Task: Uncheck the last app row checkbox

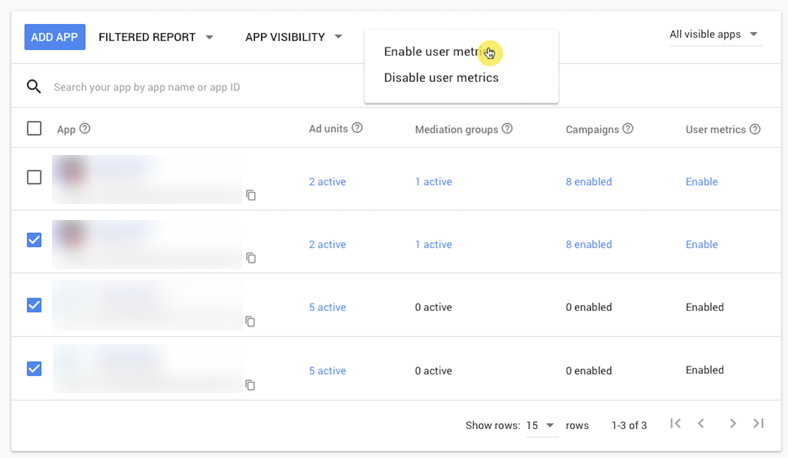Action: [34, 368]
